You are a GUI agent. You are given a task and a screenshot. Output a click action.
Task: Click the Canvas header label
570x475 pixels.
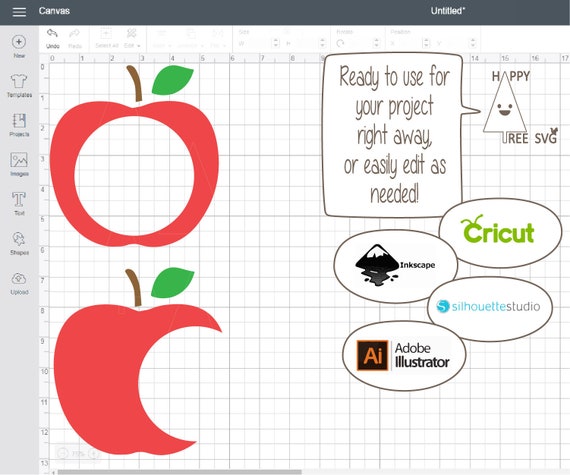[54, 11]
